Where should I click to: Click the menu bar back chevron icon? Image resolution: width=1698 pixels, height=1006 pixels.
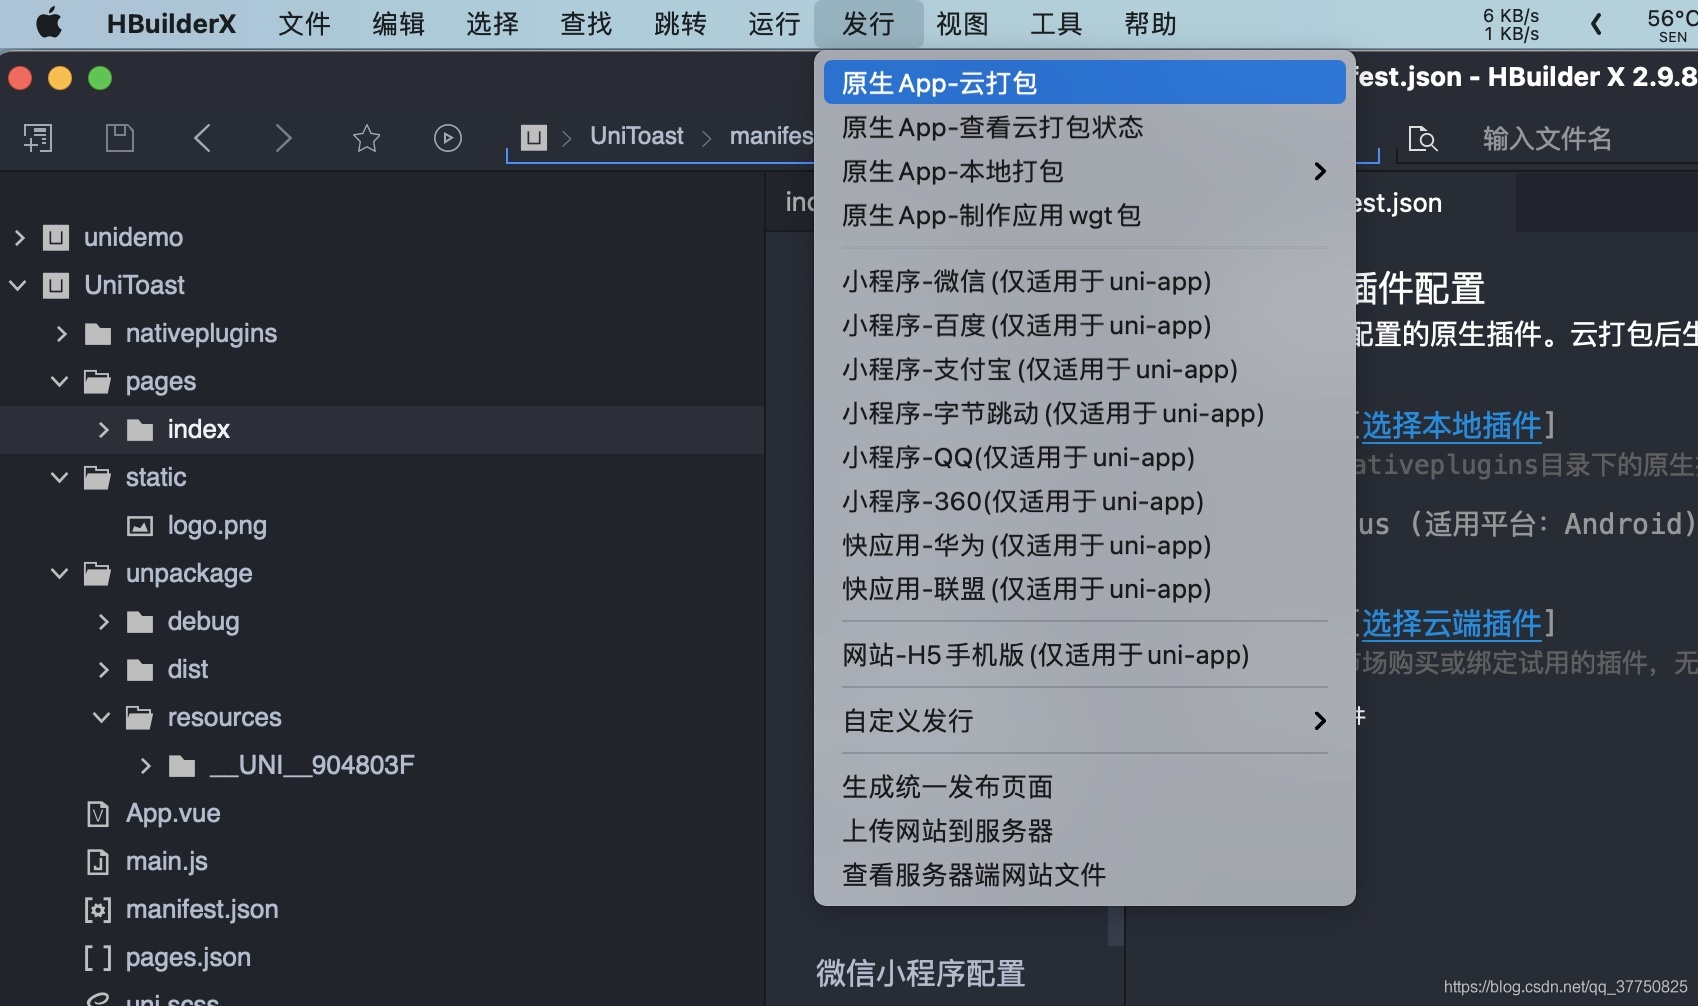[1596, 23]
